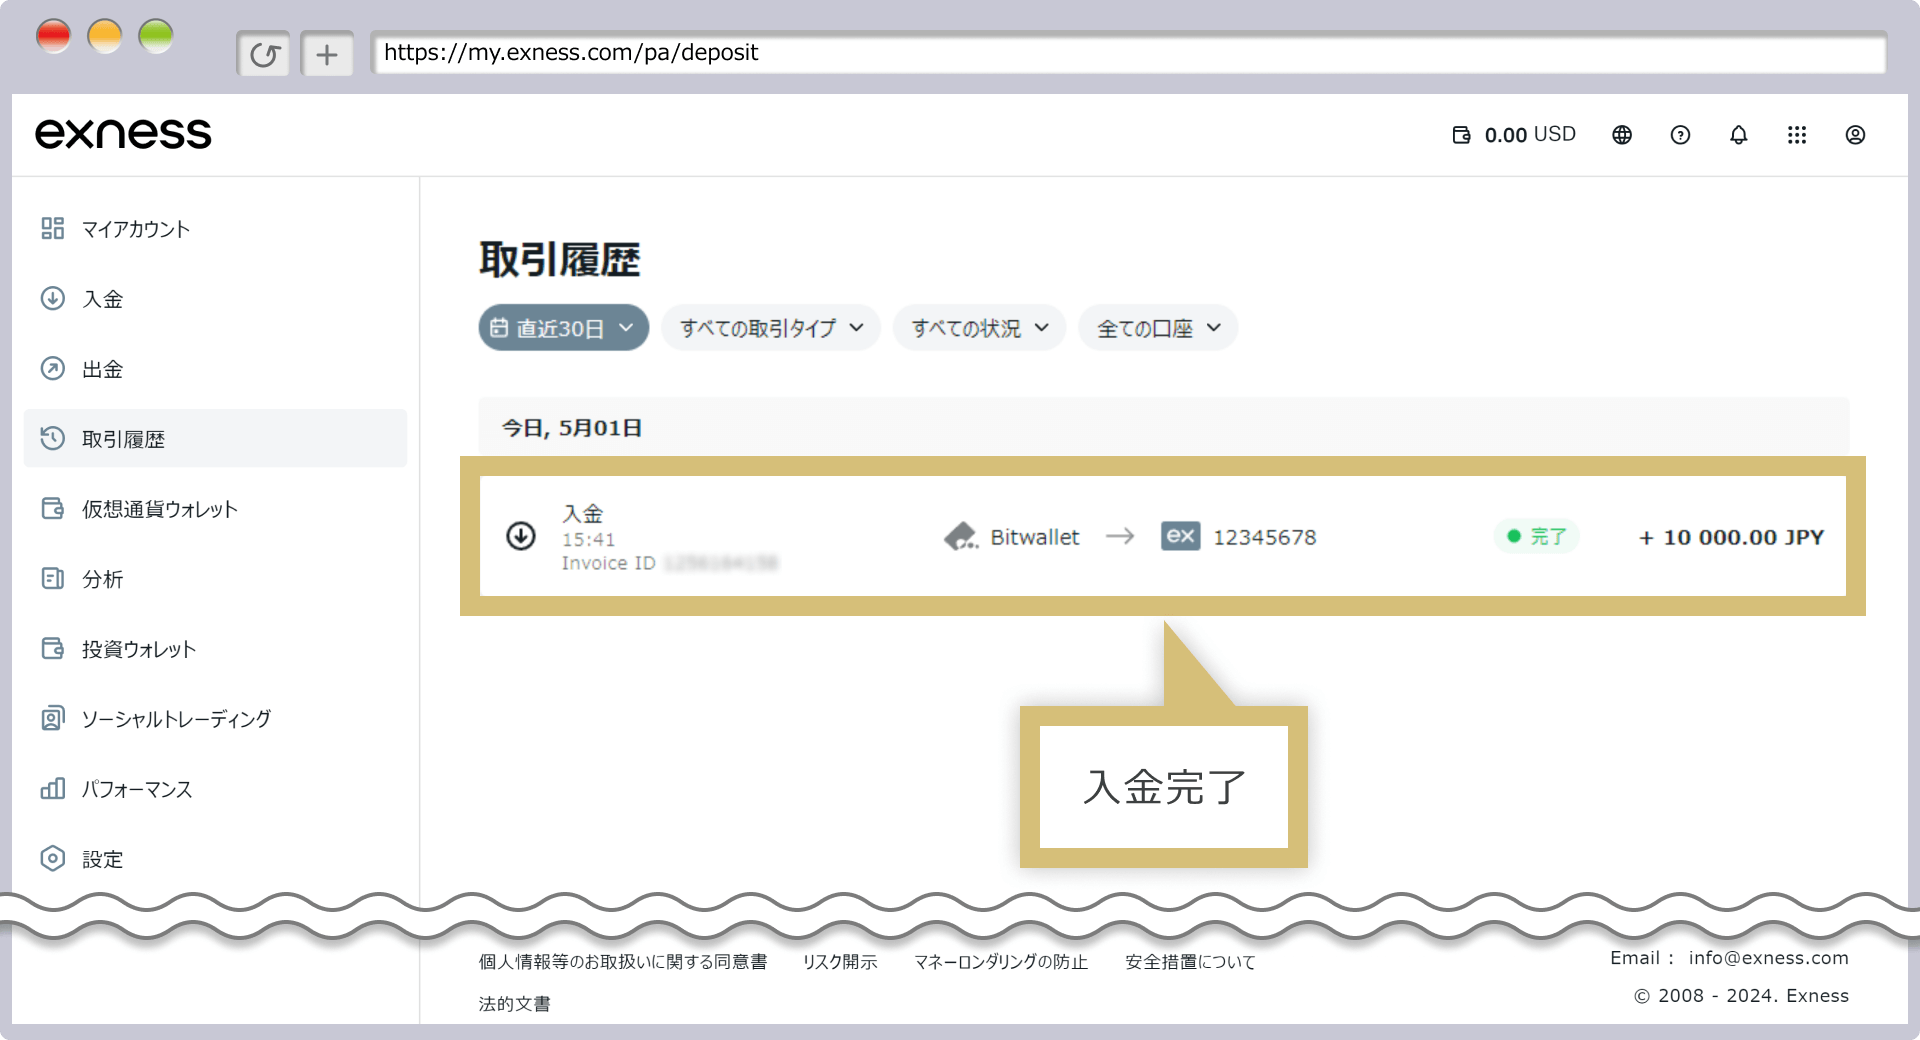Click the 今日, 5月01日 date header
This screenshot has width=1920, height=1040.
tap(572, 428)
